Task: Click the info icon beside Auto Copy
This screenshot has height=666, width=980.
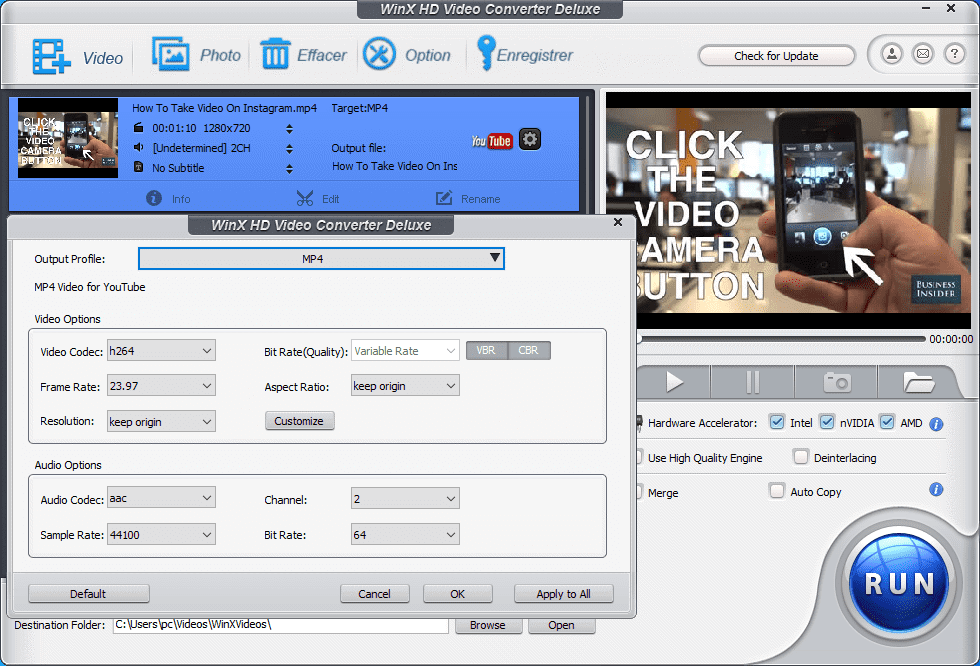Action: pyautogui.click(x=936, y=489)
